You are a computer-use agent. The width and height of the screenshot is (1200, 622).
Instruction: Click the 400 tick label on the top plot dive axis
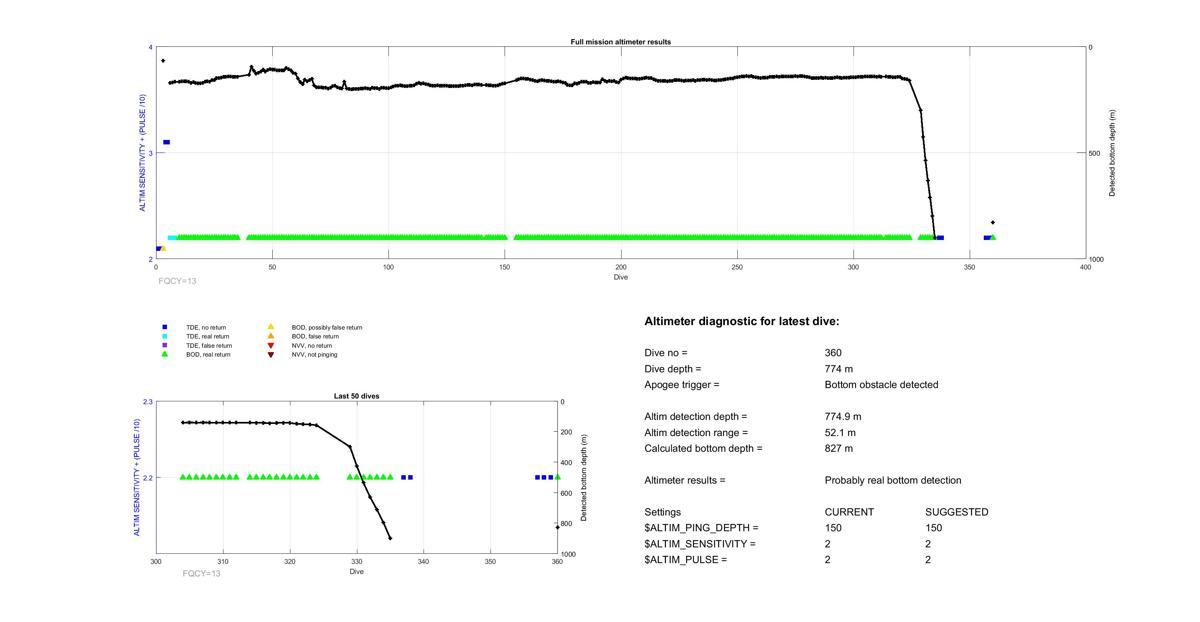click(x=1085, y=267)
